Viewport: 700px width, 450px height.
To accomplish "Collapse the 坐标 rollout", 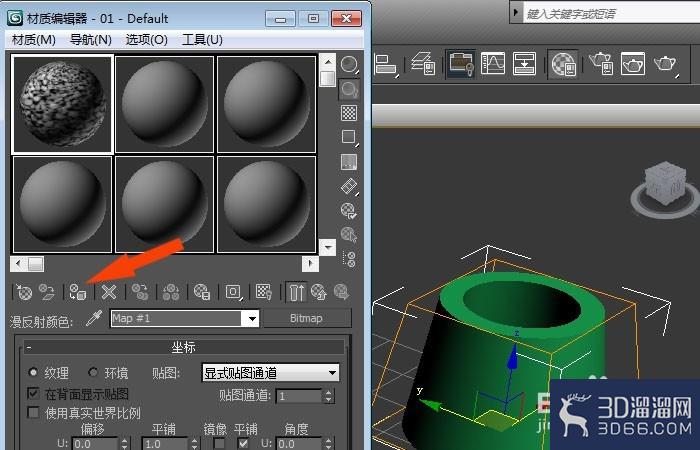I will (183, 347).
